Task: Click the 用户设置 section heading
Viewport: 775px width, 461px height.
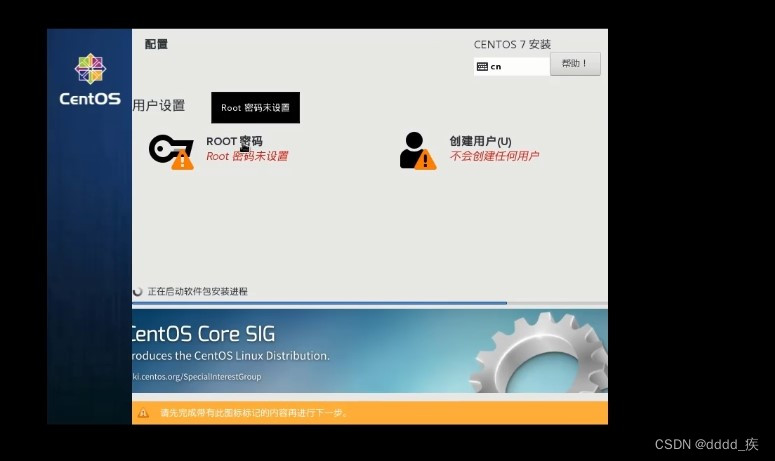Action: coord(159,105)
